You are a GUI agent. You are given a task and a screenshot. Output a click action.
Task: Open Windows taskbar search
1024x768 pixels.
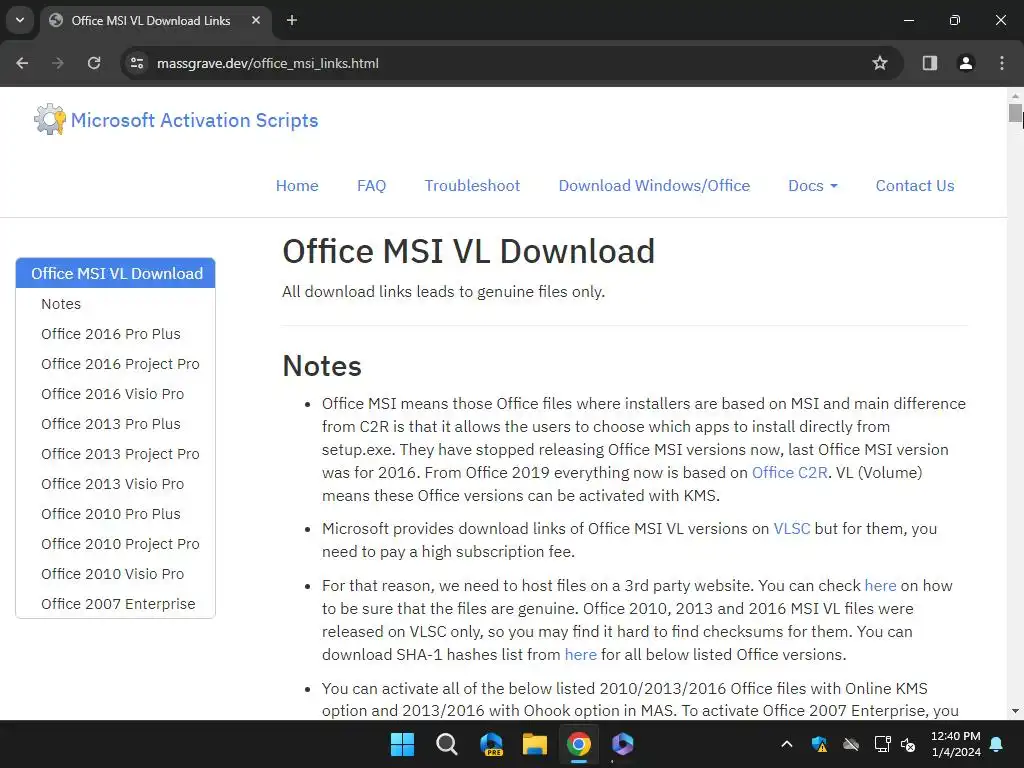(x=447, y=744)
